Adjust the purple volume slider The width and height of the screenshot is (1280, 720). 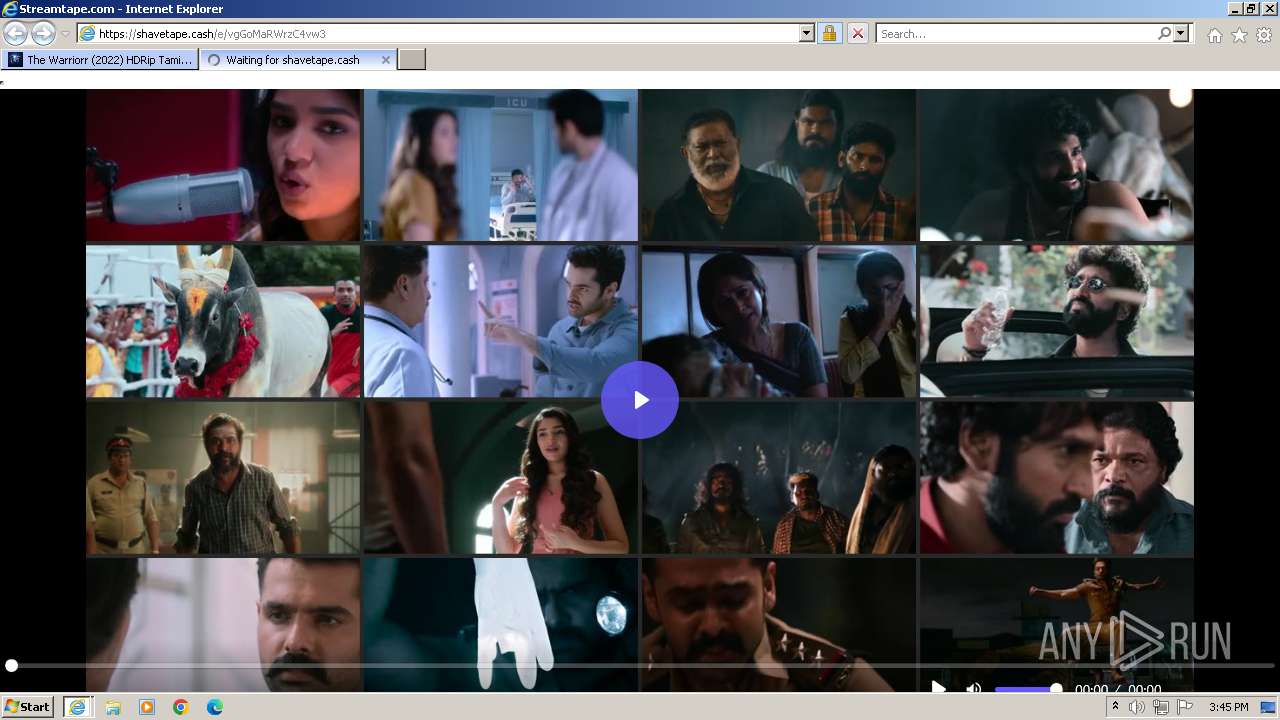[x=1028, y=689]
